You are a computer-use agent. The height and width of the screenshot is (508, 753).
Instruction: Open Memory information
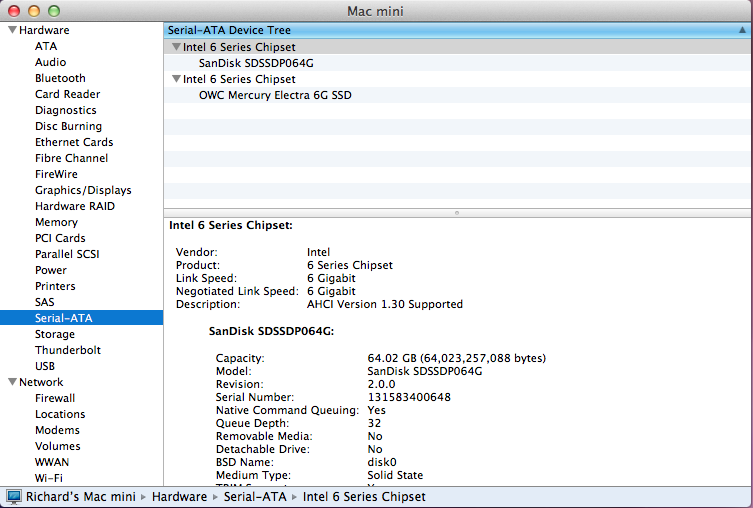[56, 222]
